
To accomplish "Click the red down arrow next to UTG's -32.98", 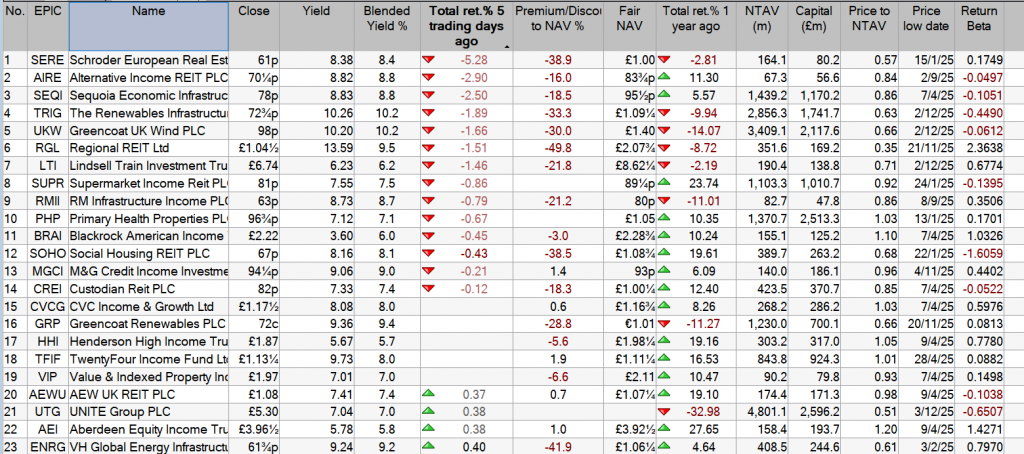I will (x=666, y=410).
